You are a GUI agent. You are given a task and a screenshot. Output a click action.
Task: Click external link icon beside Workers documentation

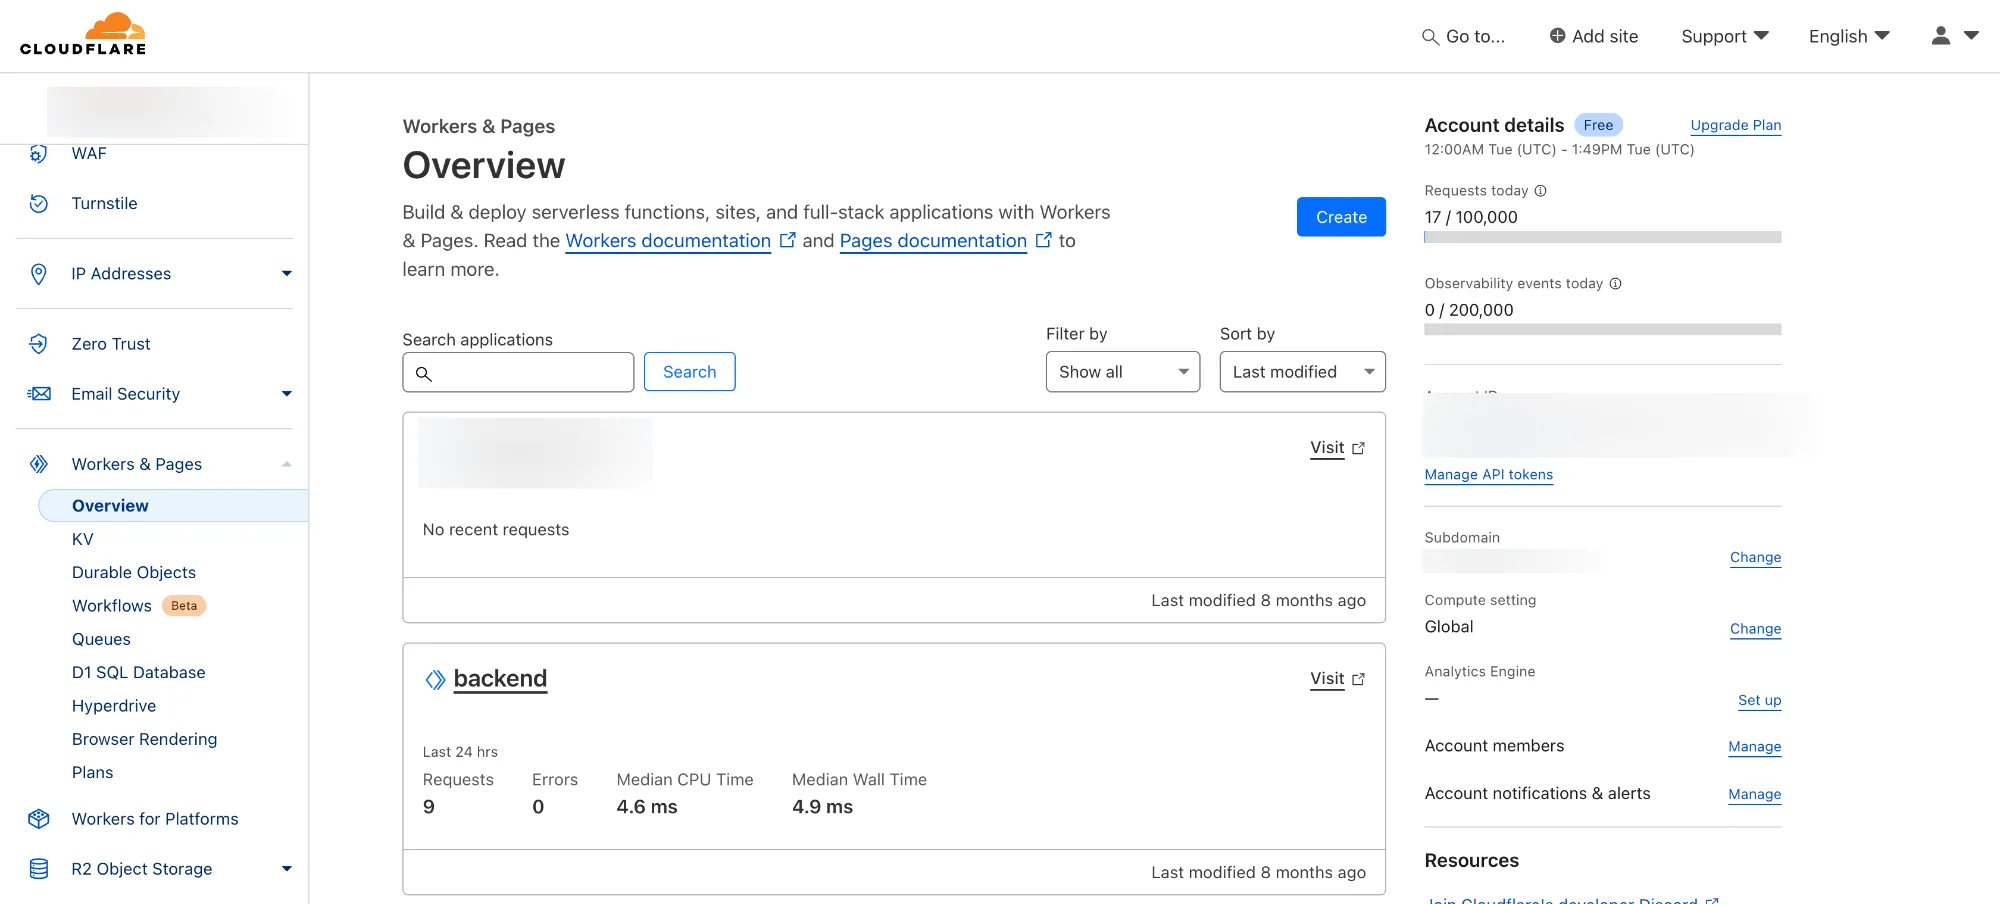pos(788,240)
